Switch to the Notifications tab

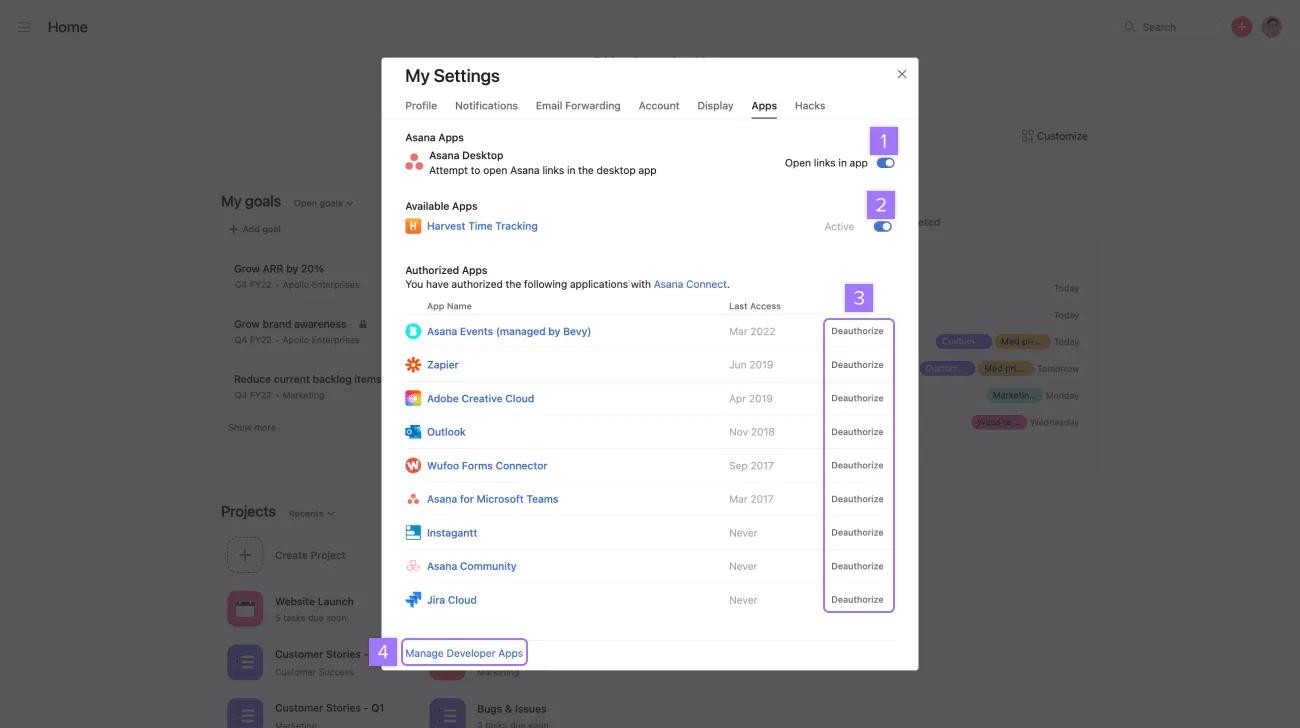coord(486,105)
